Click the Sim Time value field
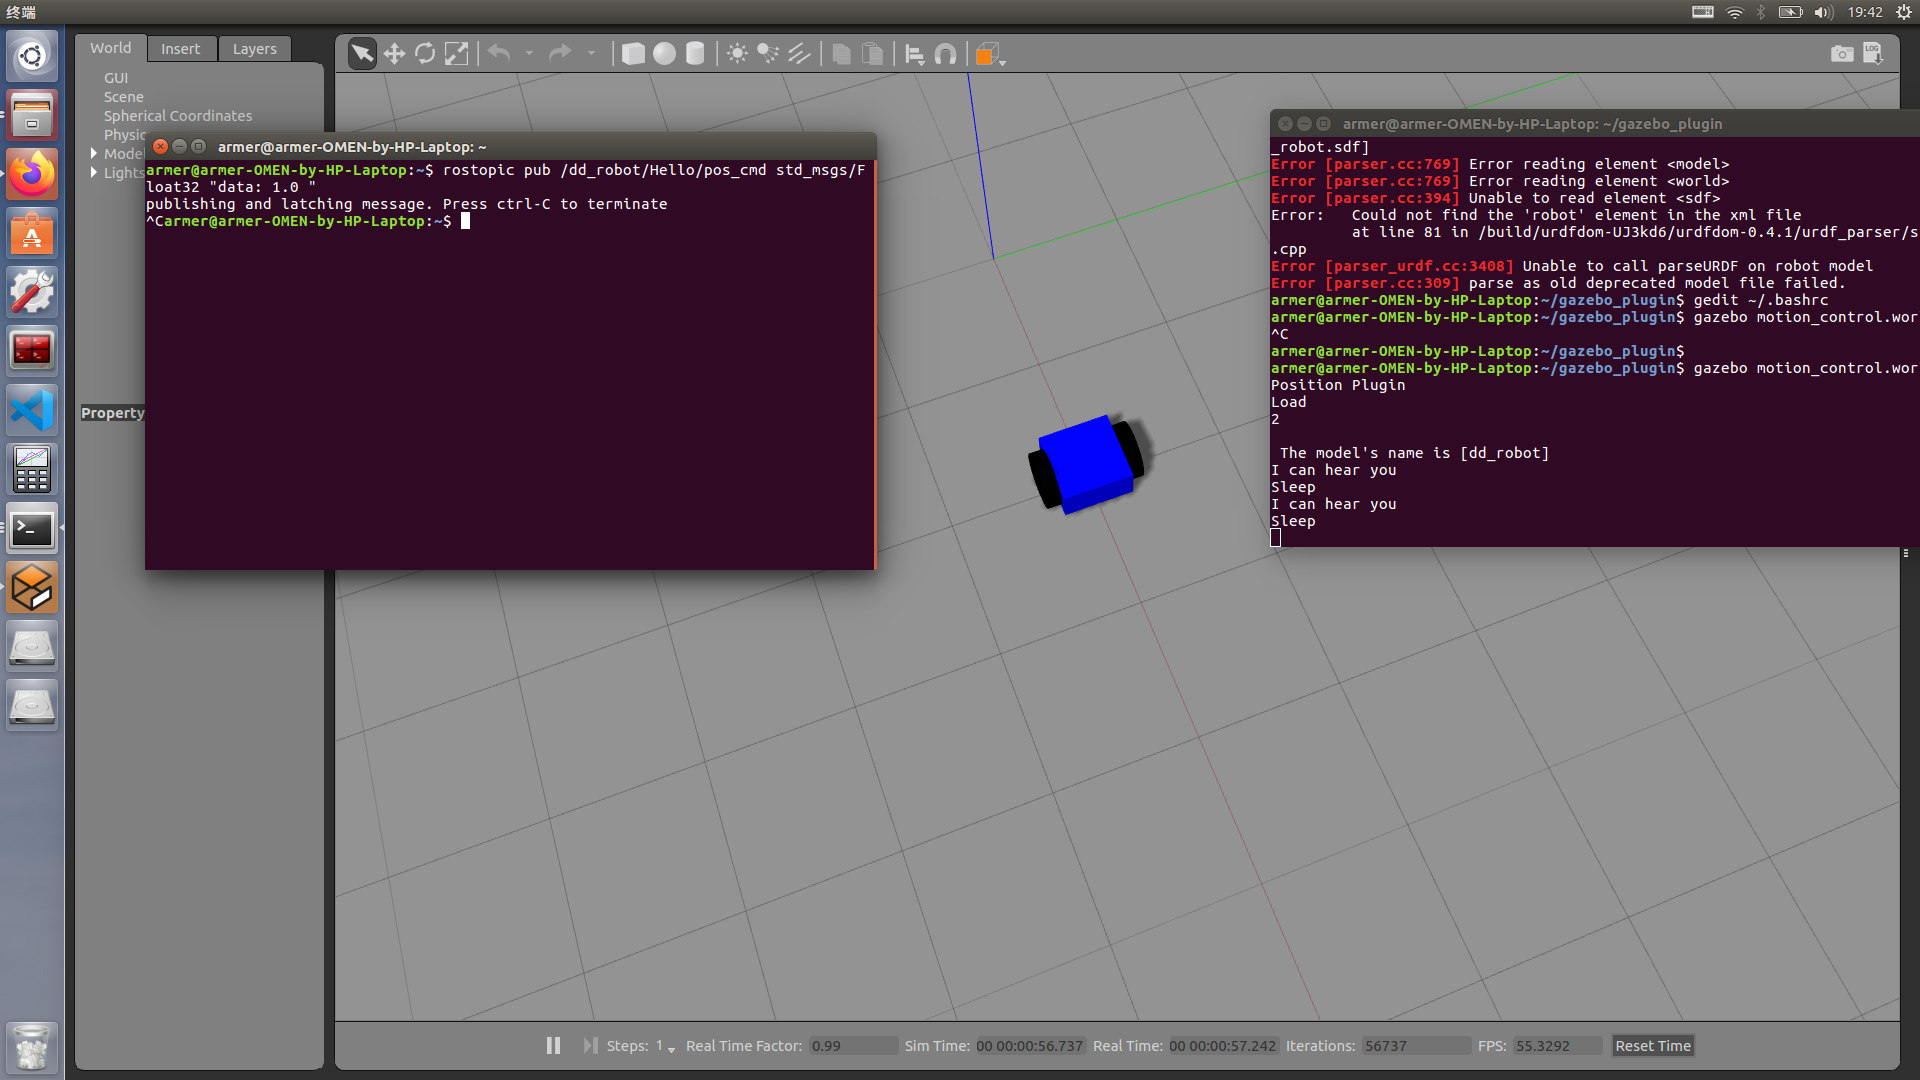 [1030, 1046]
